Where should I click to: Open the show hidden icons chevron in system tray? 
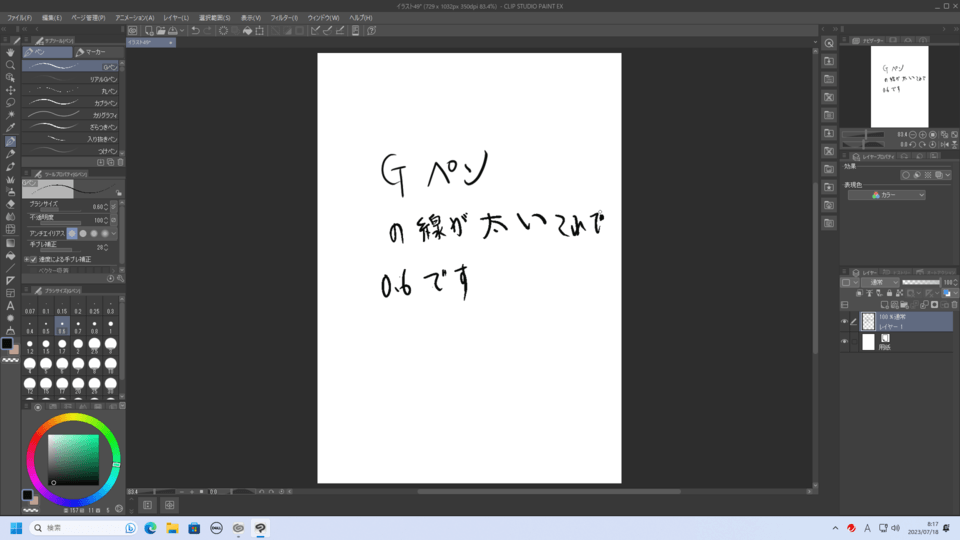click(835, 528)
